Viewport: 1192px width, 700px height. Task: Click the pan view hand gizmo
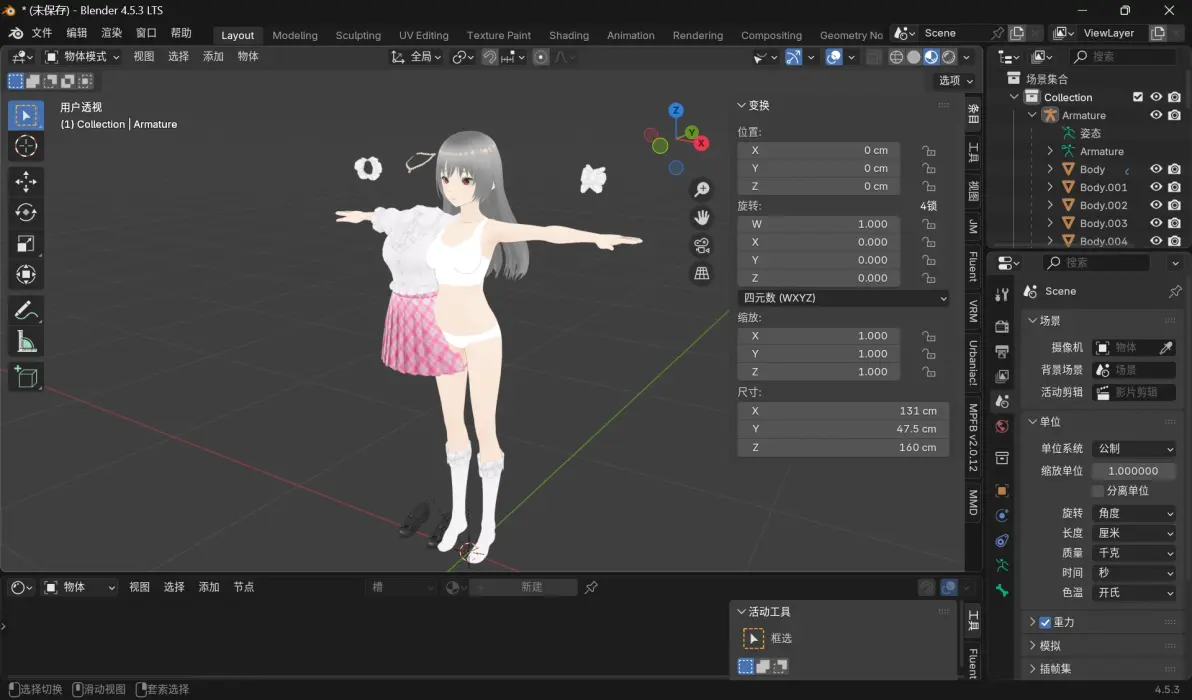(x=702, y=217)
